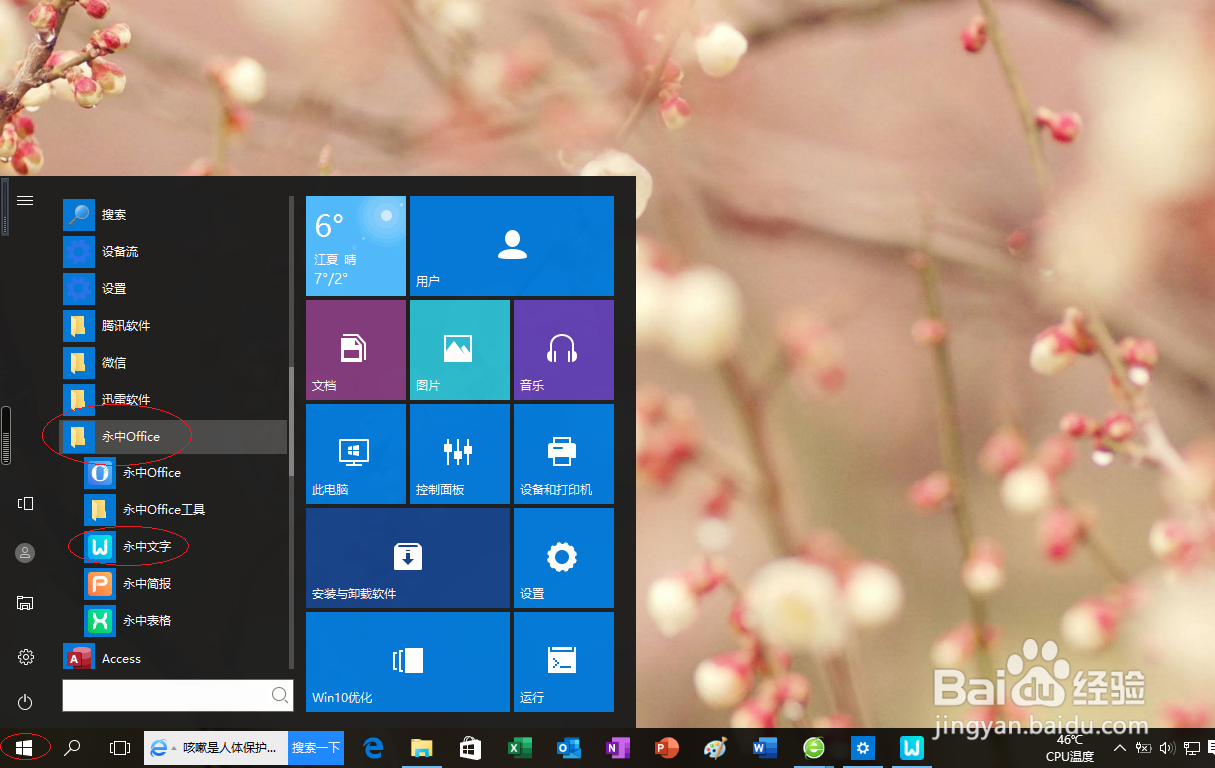This screenshot has width=1215, height=768.
Task: Open the 安装与卸载软件 tile
Action: (x=408, y=558)
